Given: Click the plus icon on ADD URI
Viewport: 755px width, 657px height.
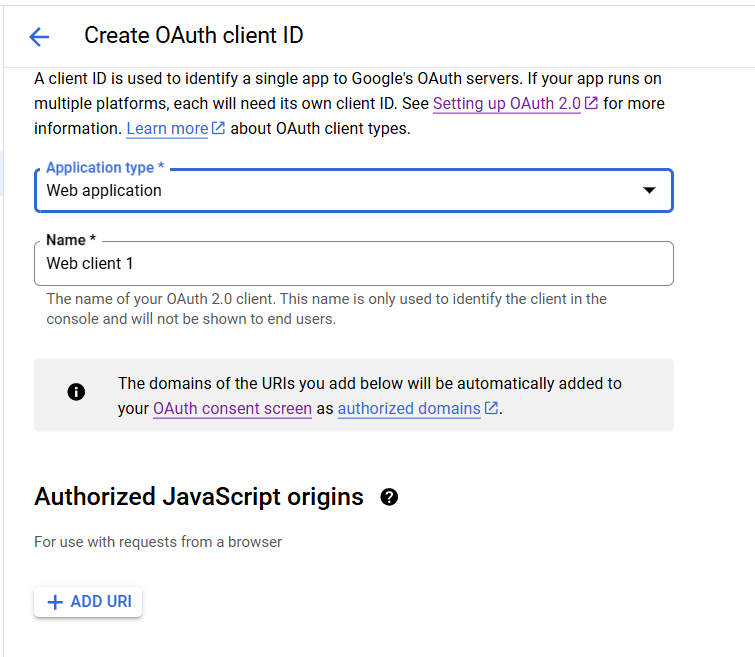Looking at the screenshot, I should point(55,602).
